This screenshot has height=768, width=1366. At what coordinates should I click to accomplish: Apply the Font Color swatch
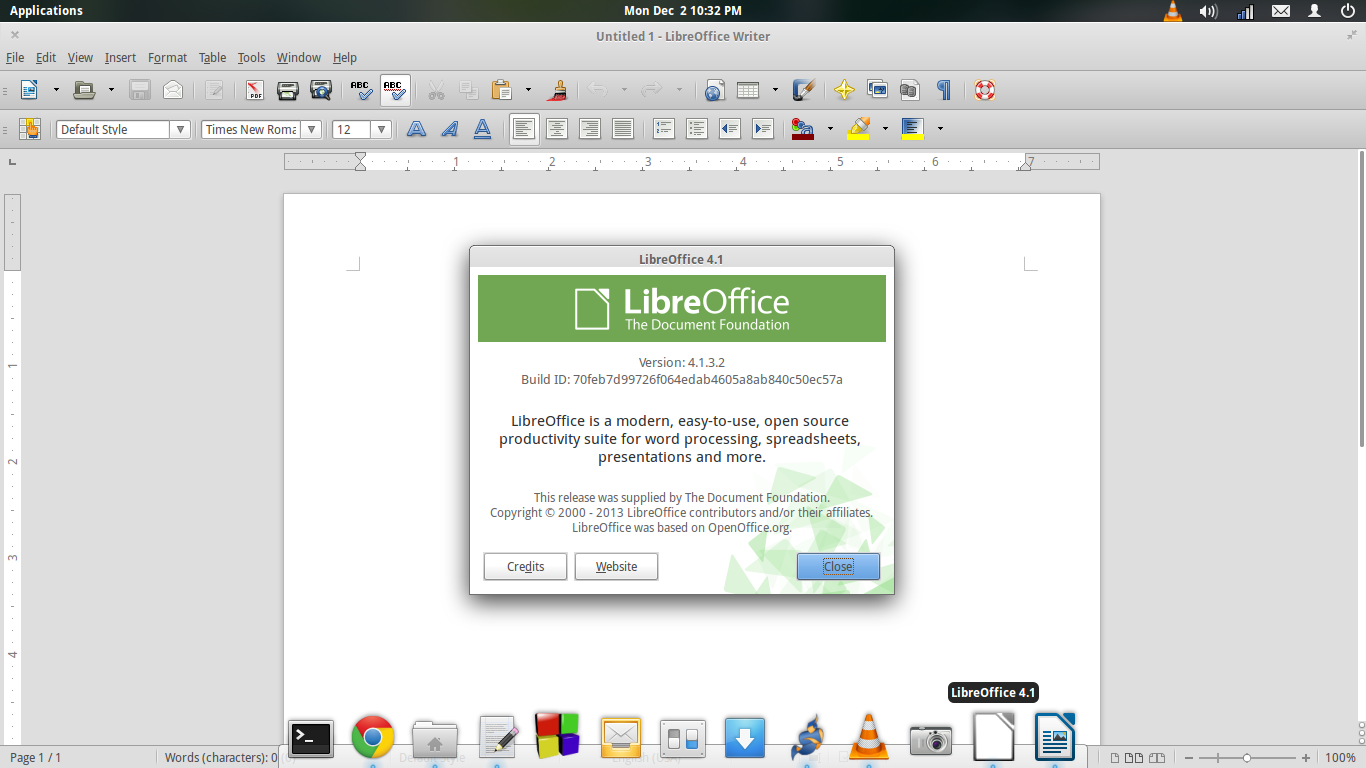pyautogui.click(x=803, y=129)
